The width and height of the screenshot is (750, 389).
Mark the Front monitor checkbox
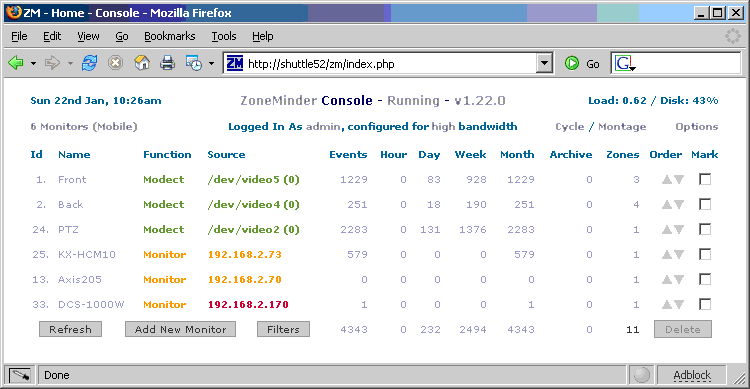coord(705,179)
